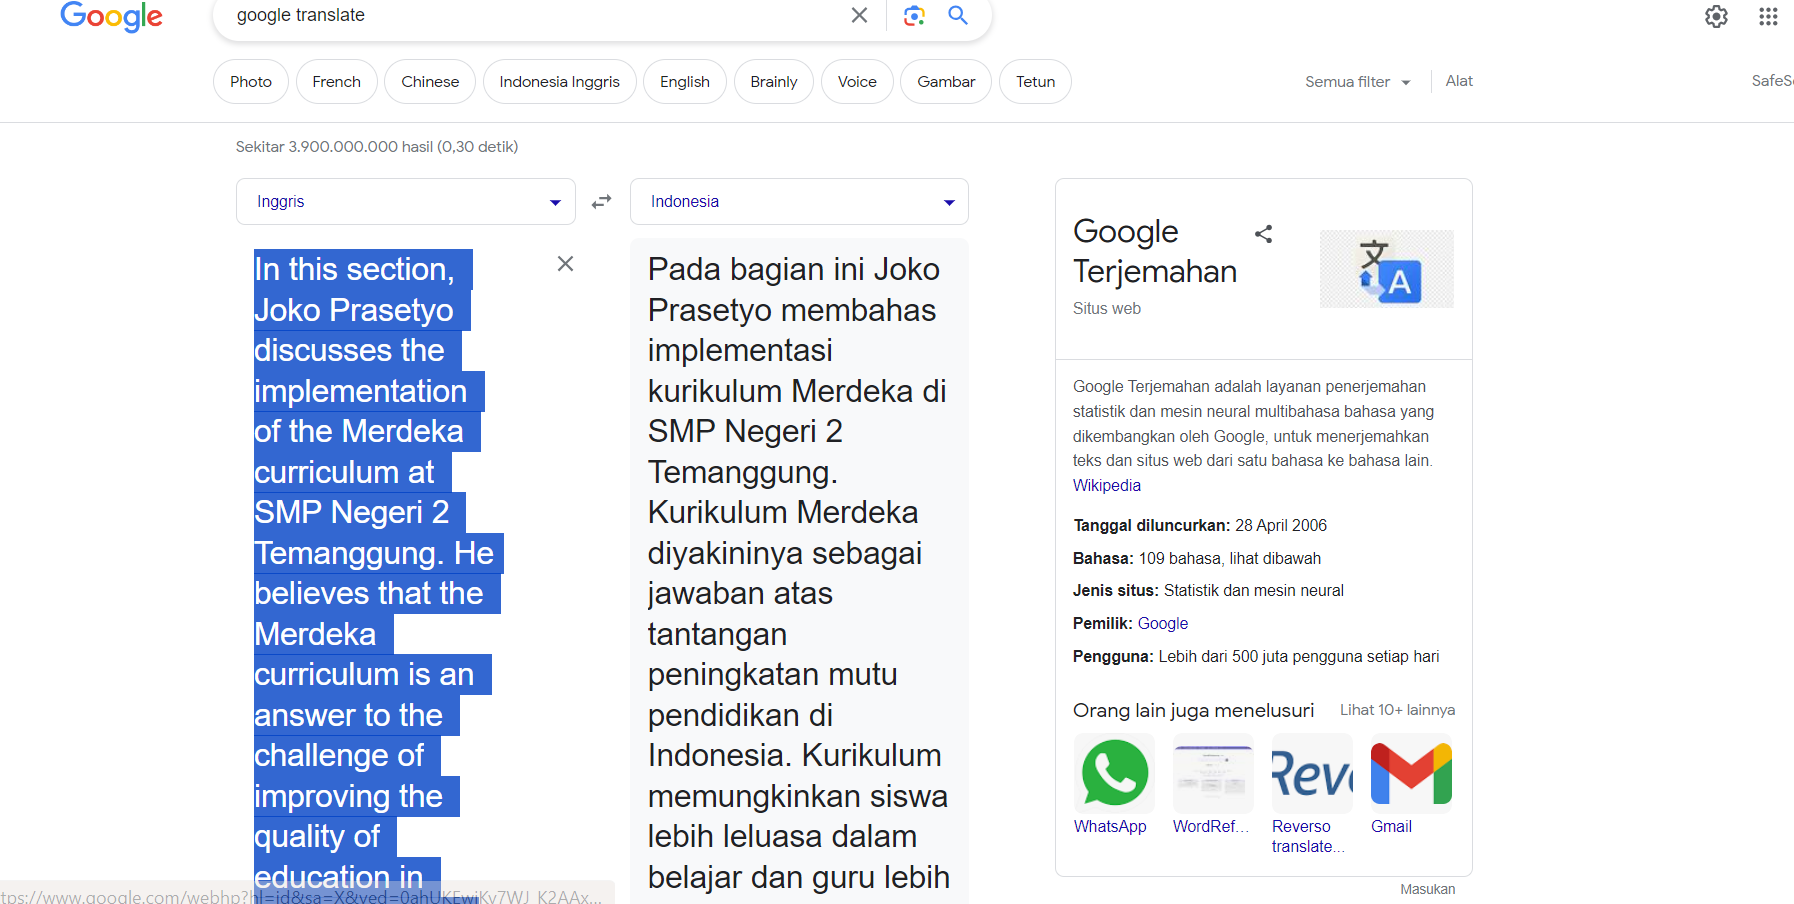Click the Reverso translate text link

pyautogui.click(x=1308, y=836)
